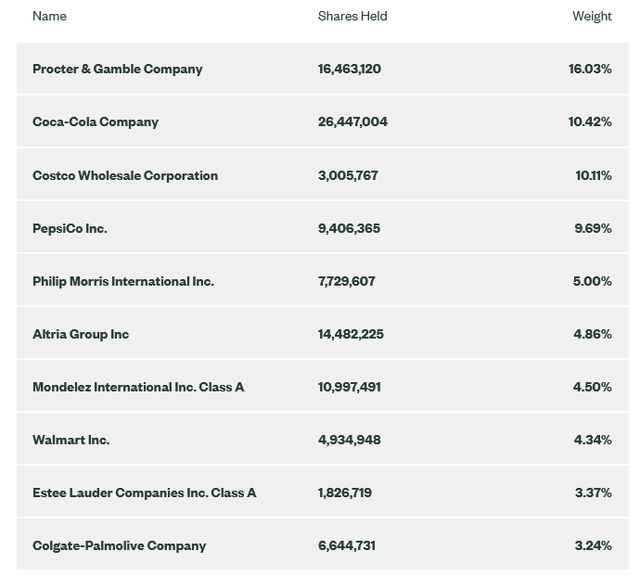Select Philip Morris International Inc. name
This screenshot has height=576, width=640.
click(123, 281)
